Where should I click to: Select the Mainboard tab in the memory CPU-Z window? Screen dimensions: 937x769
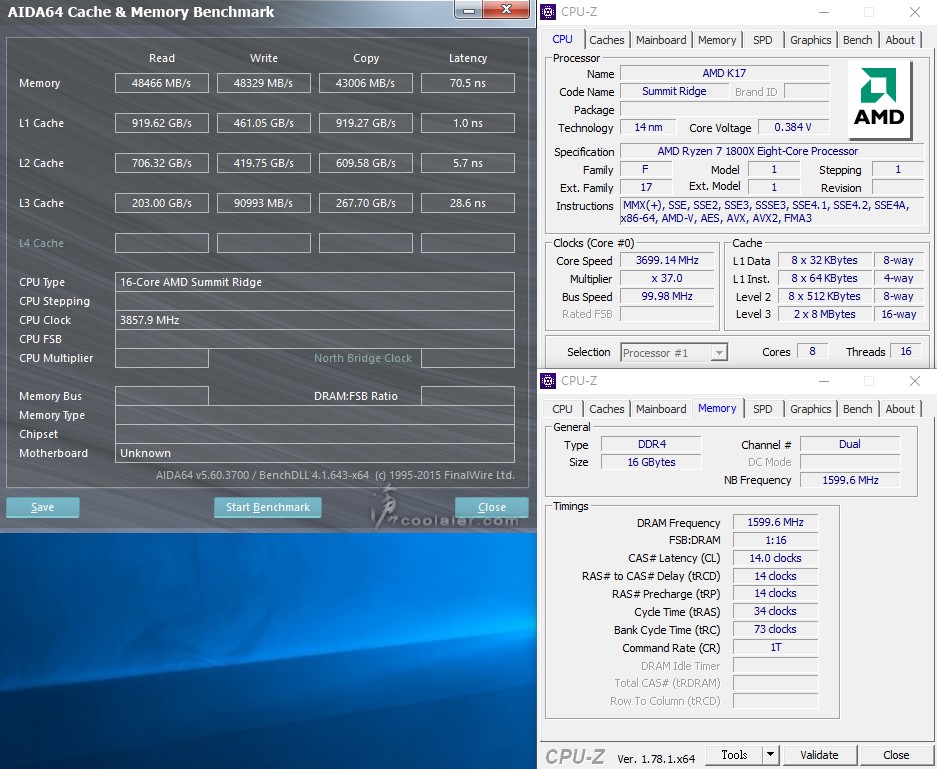click(x=661, y=409)
